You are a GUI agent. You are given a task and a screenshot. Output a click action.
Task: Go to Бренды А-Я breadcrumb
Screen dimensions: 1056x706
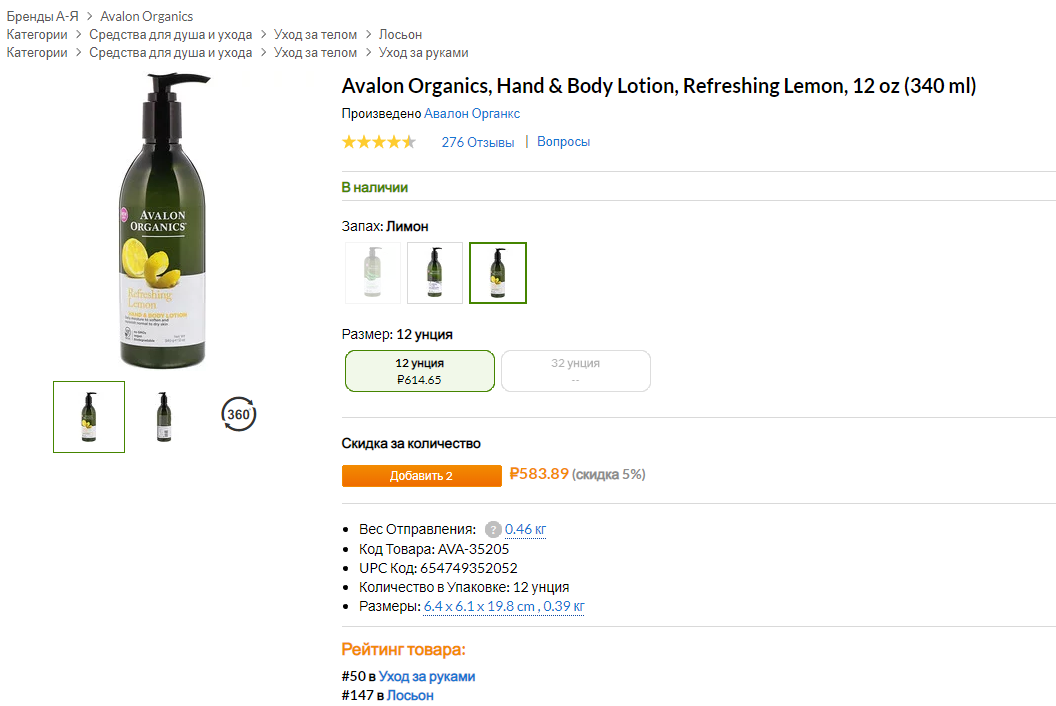pyautogui.click(x=43, y=16)
